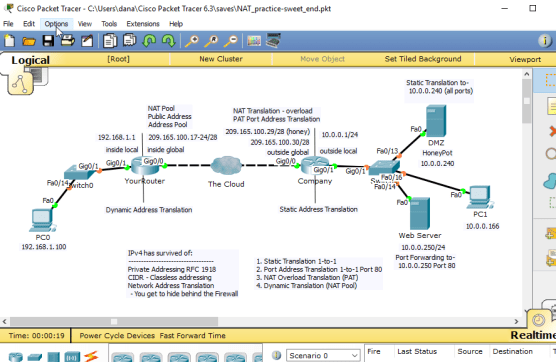556x362 pixels.
Task: Open the Help menu
Action: point(176,24)
